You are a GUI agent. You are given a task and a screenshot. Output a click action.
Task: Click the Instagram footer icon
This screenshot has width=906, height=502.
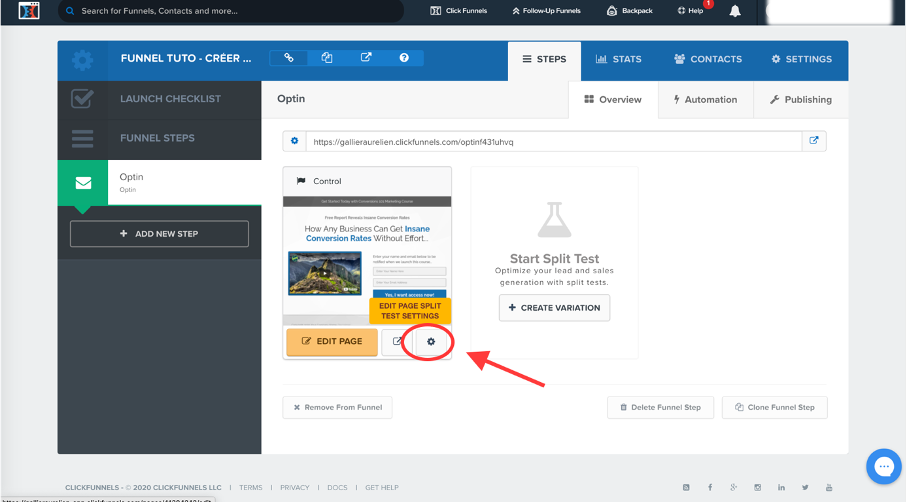(758, 488)
